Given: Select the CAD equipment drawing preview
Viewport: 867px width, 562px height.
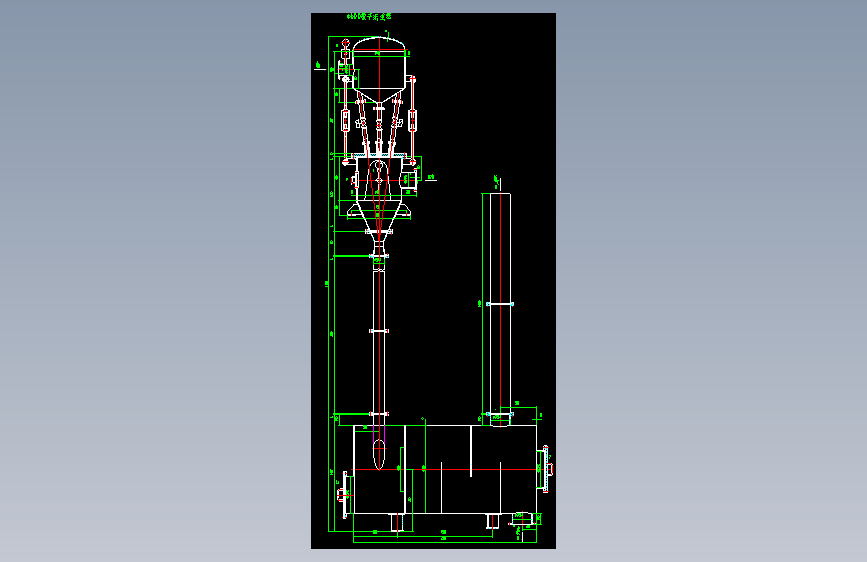Looking at the screenshot, I should pos(434,281).
